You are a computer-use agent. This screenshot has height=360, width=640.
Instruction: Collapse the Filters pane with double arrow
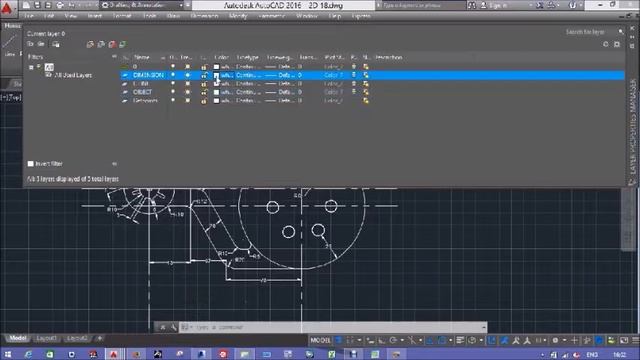pyautogui.click(x=114, y=56)
